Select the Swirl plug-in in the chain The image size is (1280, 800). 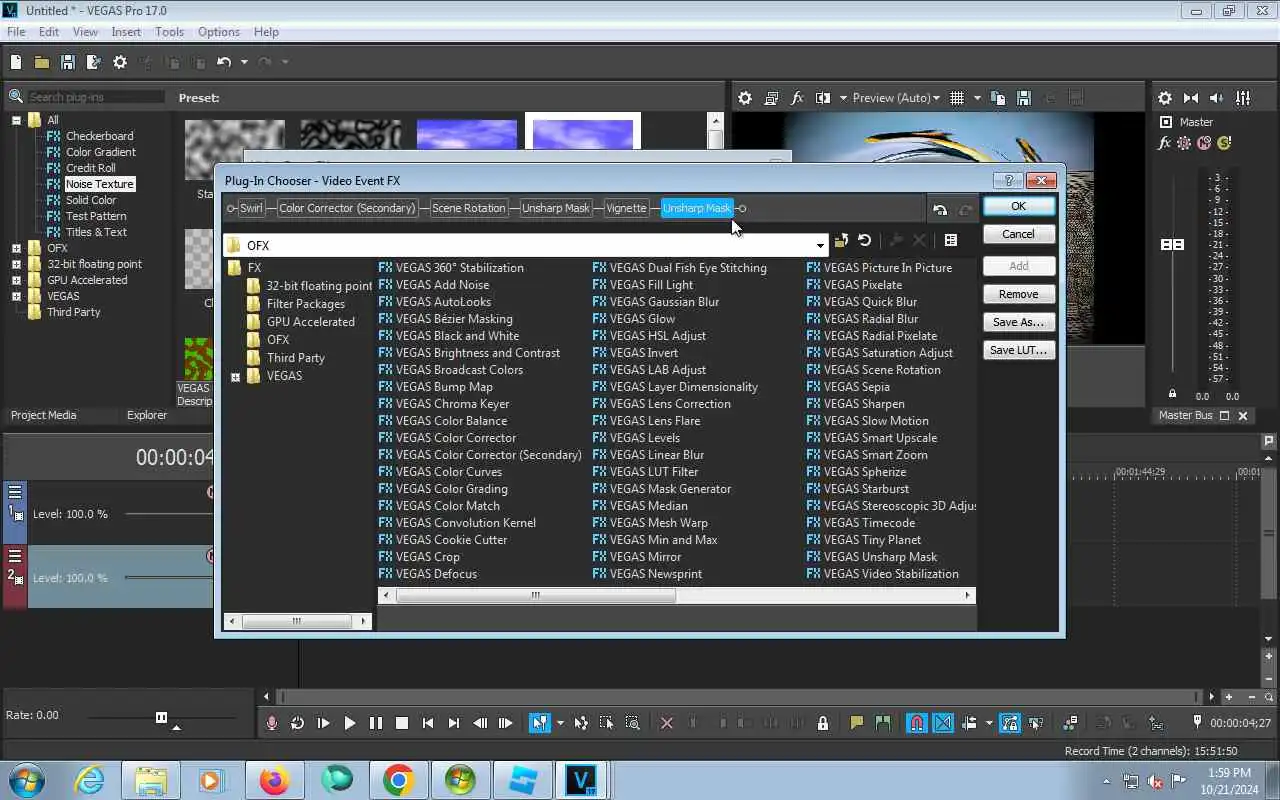tap(251, 208)
